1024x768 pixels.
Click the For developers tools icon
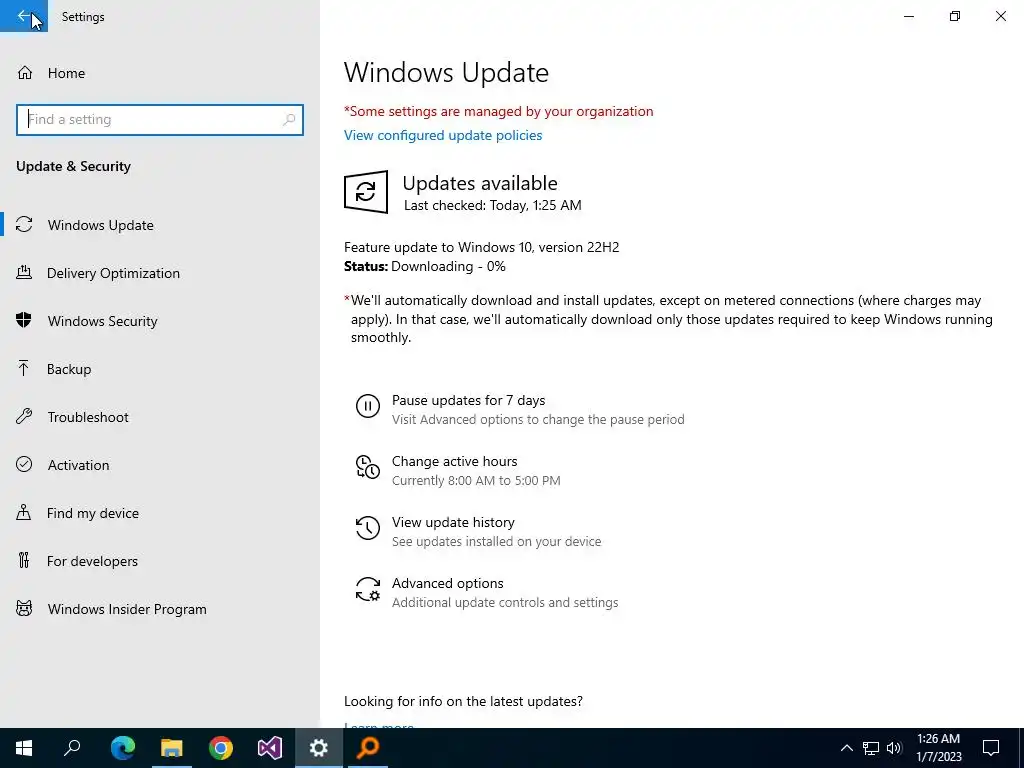pos(24,560)
